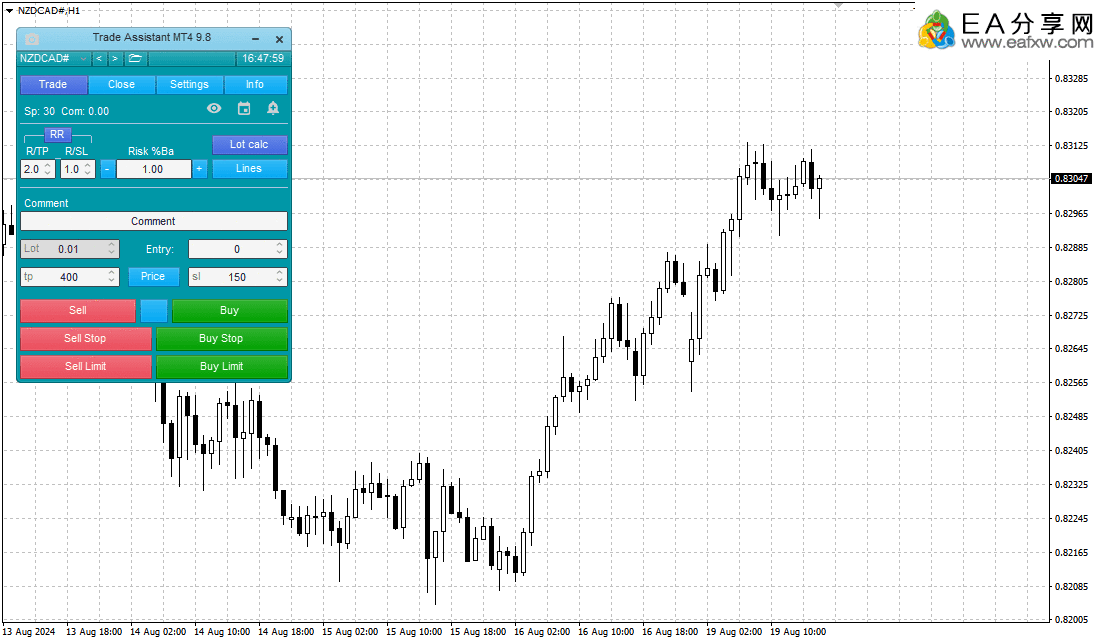The image size is (1095, 643).
Task: Increase R/TP ratio with up arrow
Action: coord(47,165)
